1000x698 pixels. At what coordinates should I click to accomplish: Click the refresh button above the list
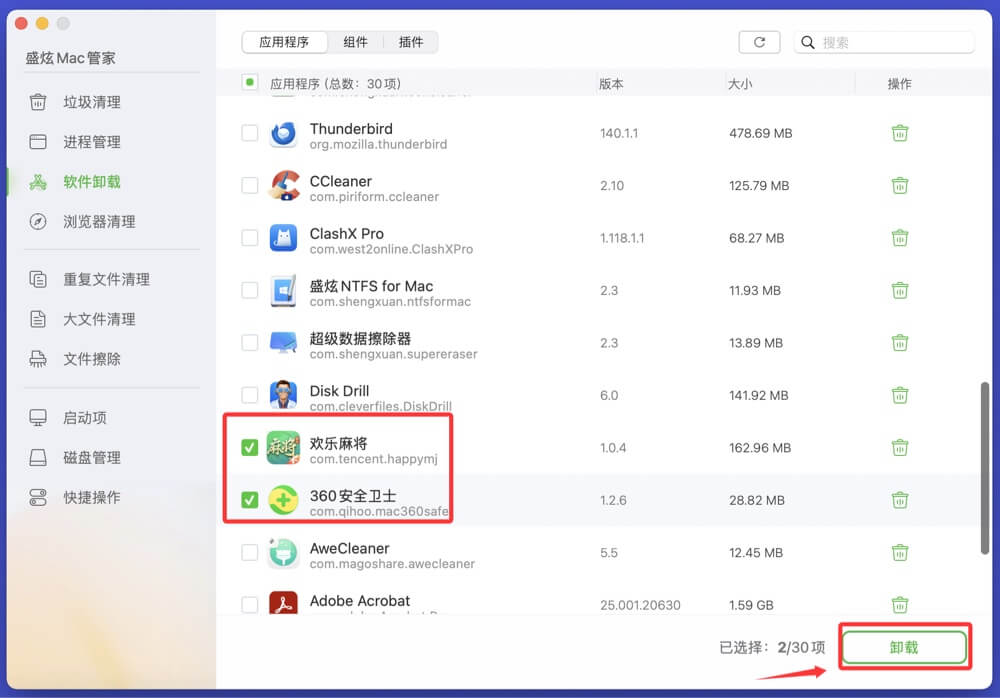[x=759, y=42]
